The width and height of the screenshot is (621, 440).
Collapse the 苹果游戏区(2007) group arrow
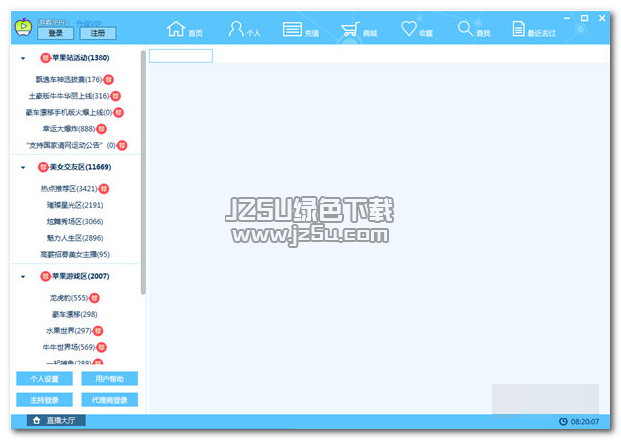coord(23,276)
